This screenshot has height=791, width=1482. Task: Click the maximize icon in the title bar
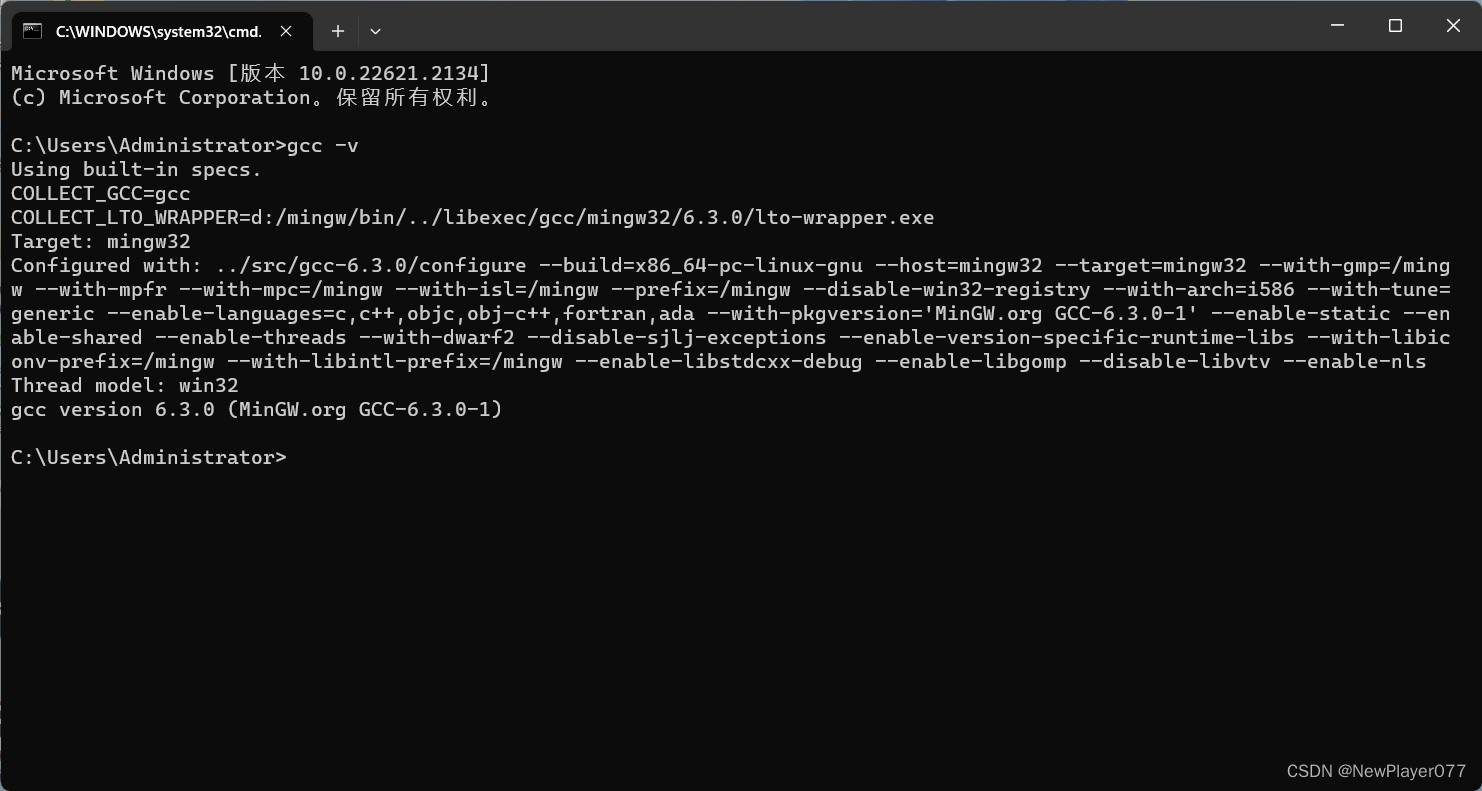tap(1394, 26)
